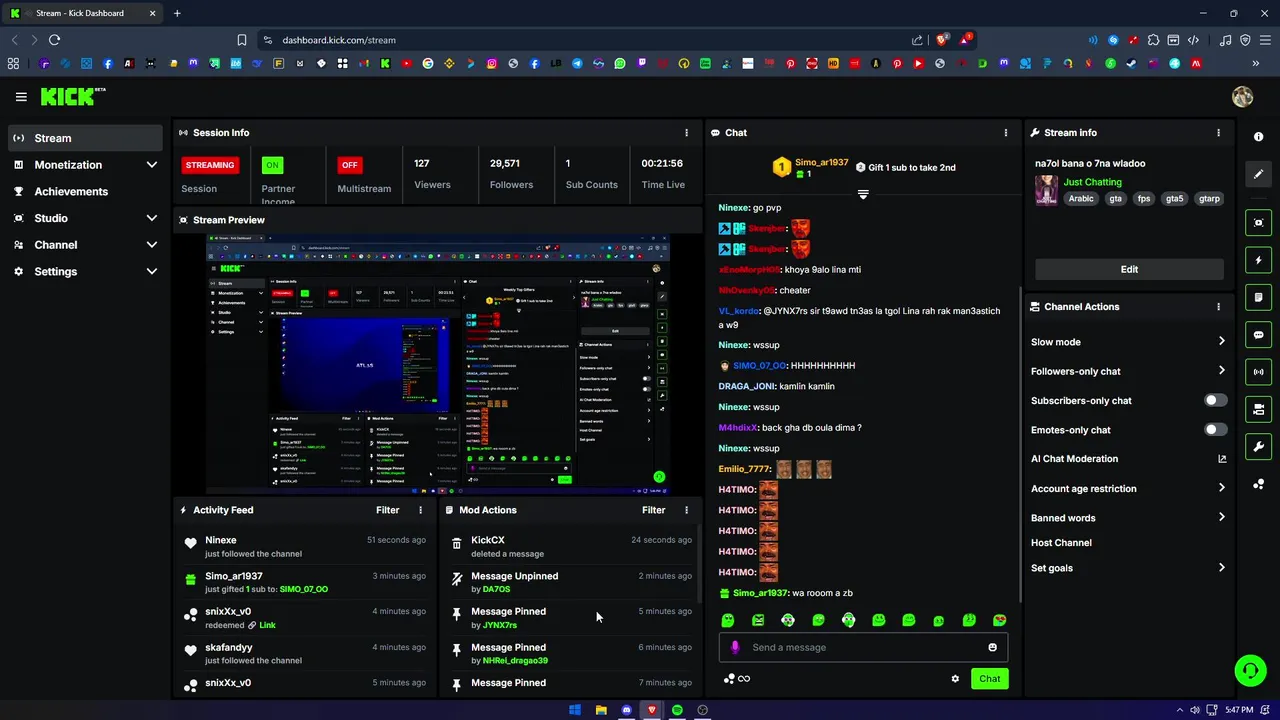Open Stream info three-dot menu
The image size is (1280, 720).
(1218, 133)
